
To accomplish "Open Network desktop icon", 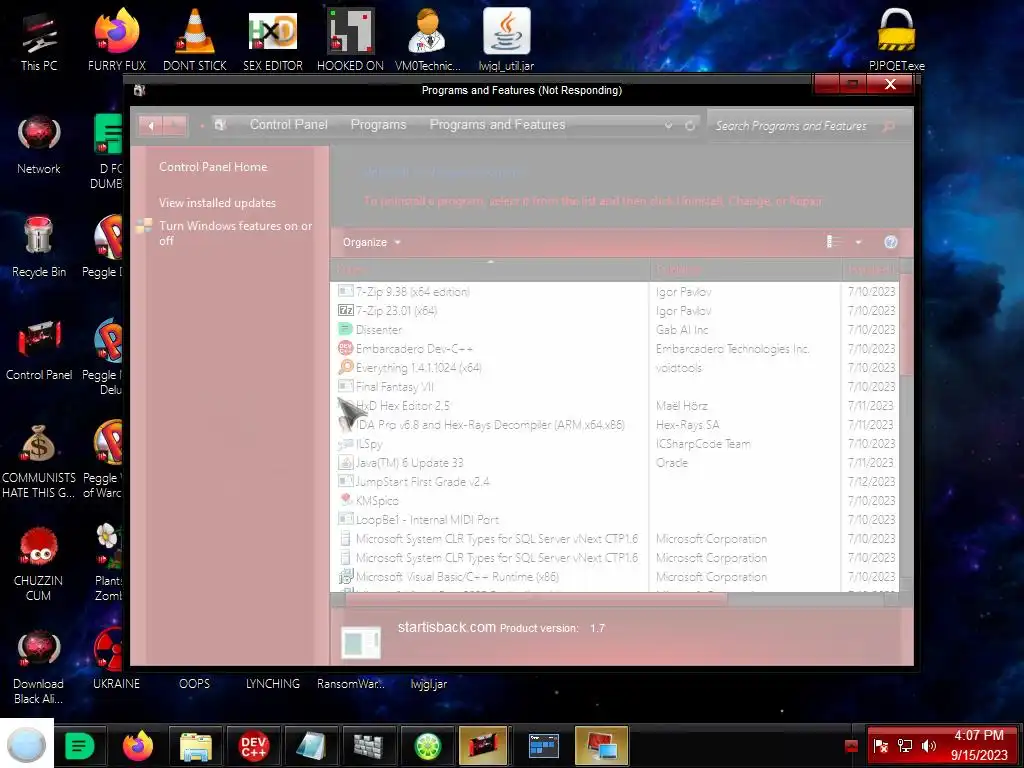I will pos(39,145).
